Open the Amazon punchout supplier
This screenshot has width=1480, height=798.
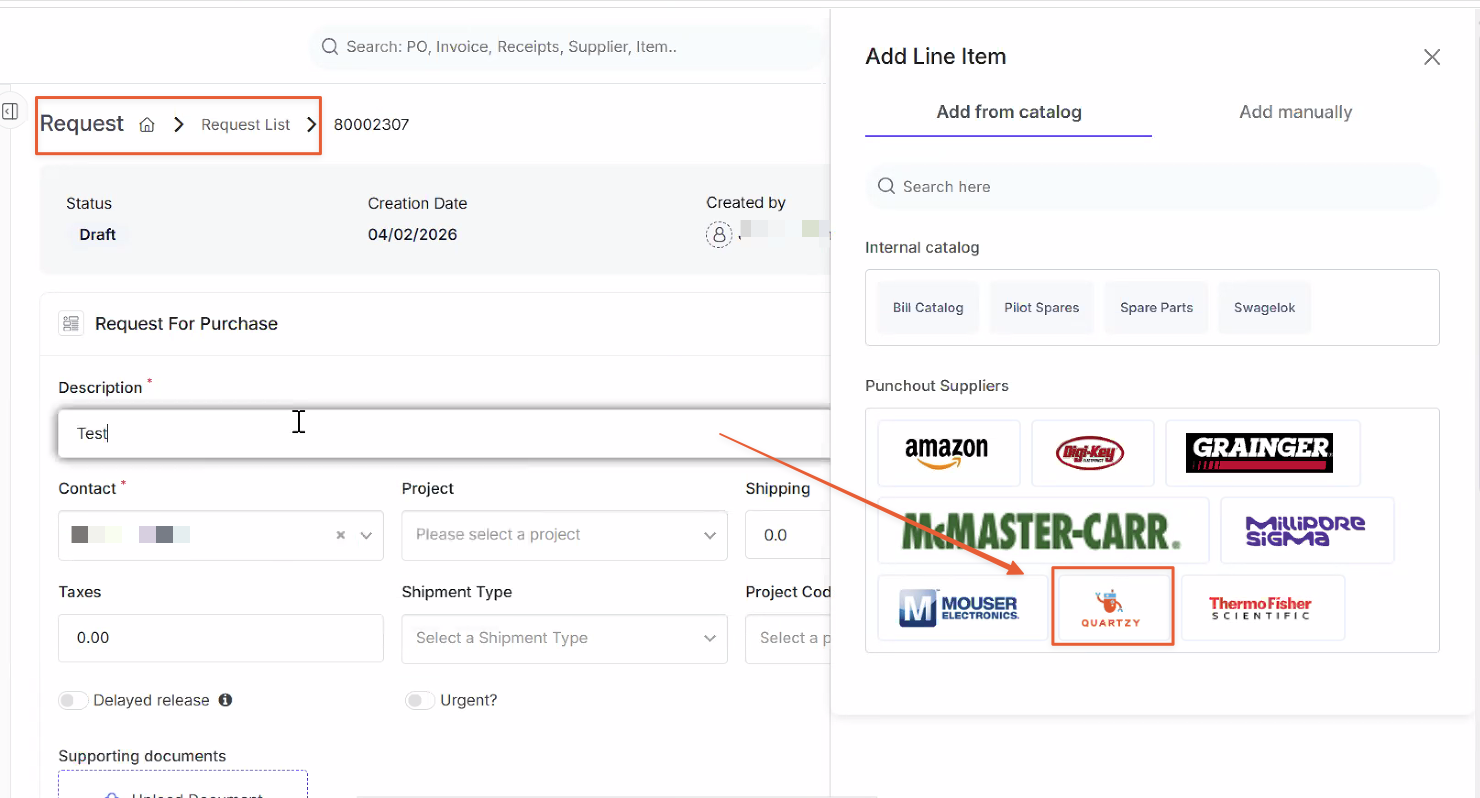949,453
